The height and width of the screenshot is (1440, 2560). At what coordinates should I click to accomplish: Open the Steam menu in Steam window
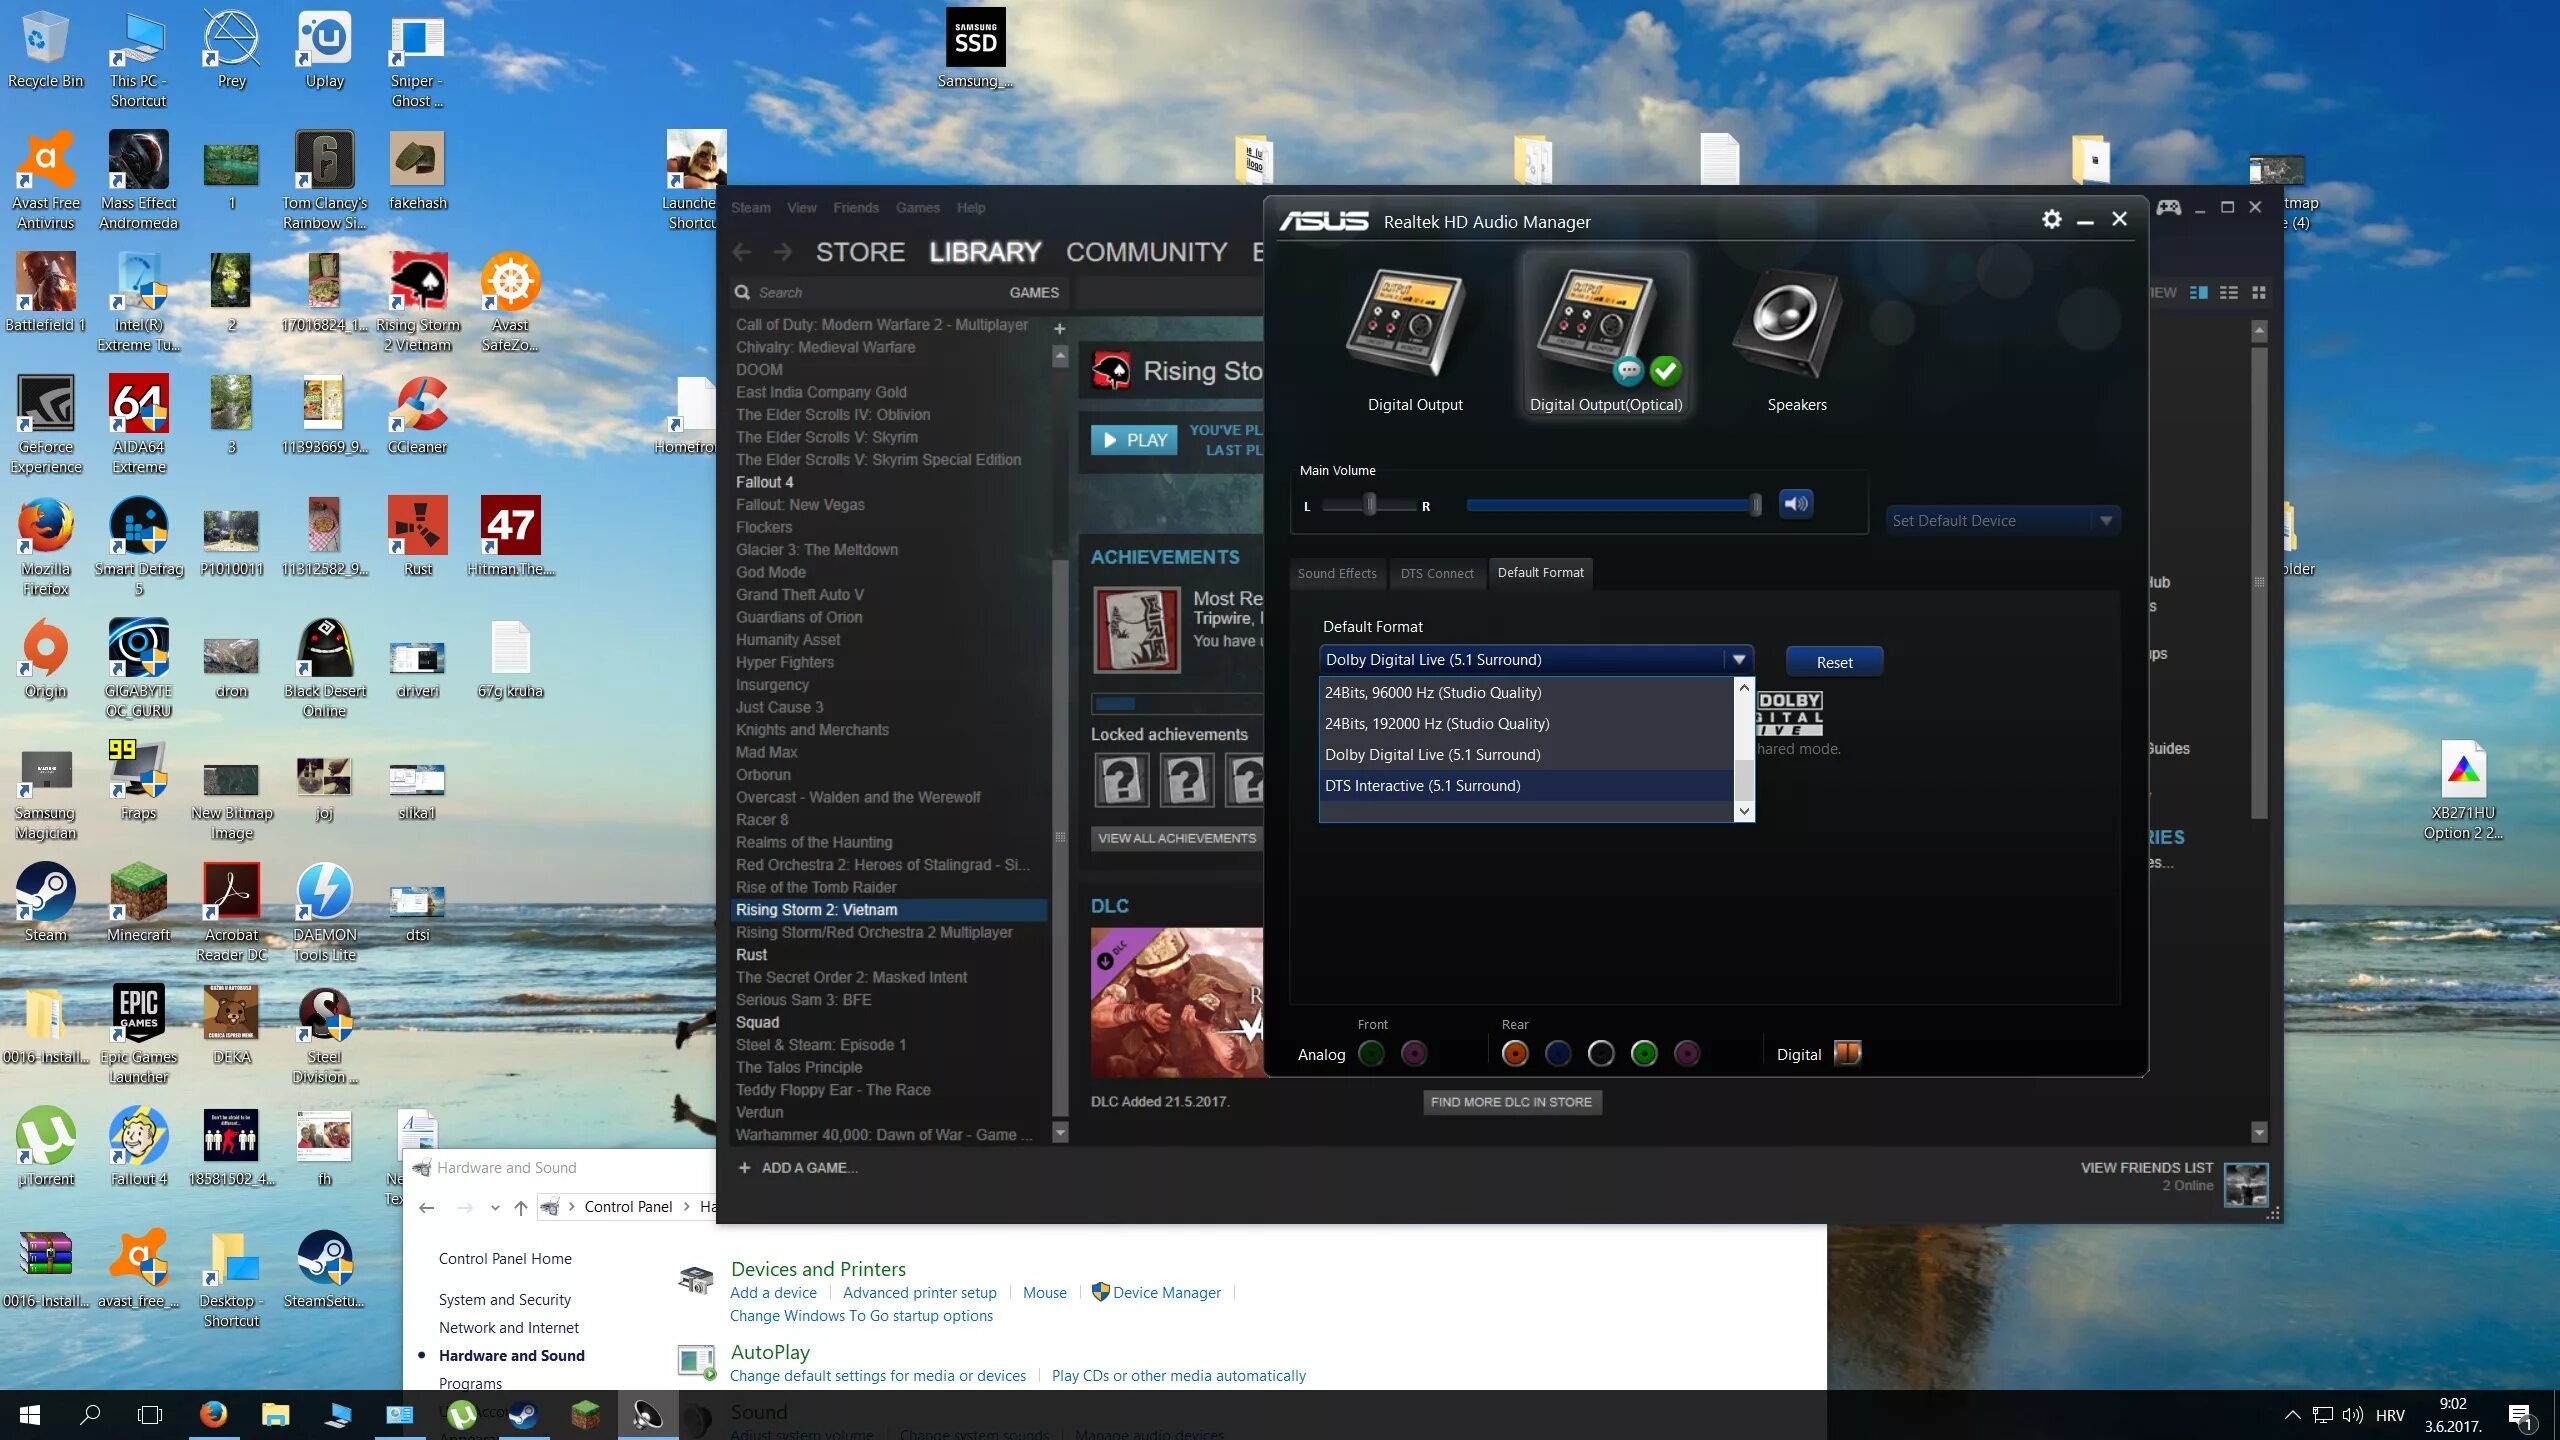tap(751, 208)
